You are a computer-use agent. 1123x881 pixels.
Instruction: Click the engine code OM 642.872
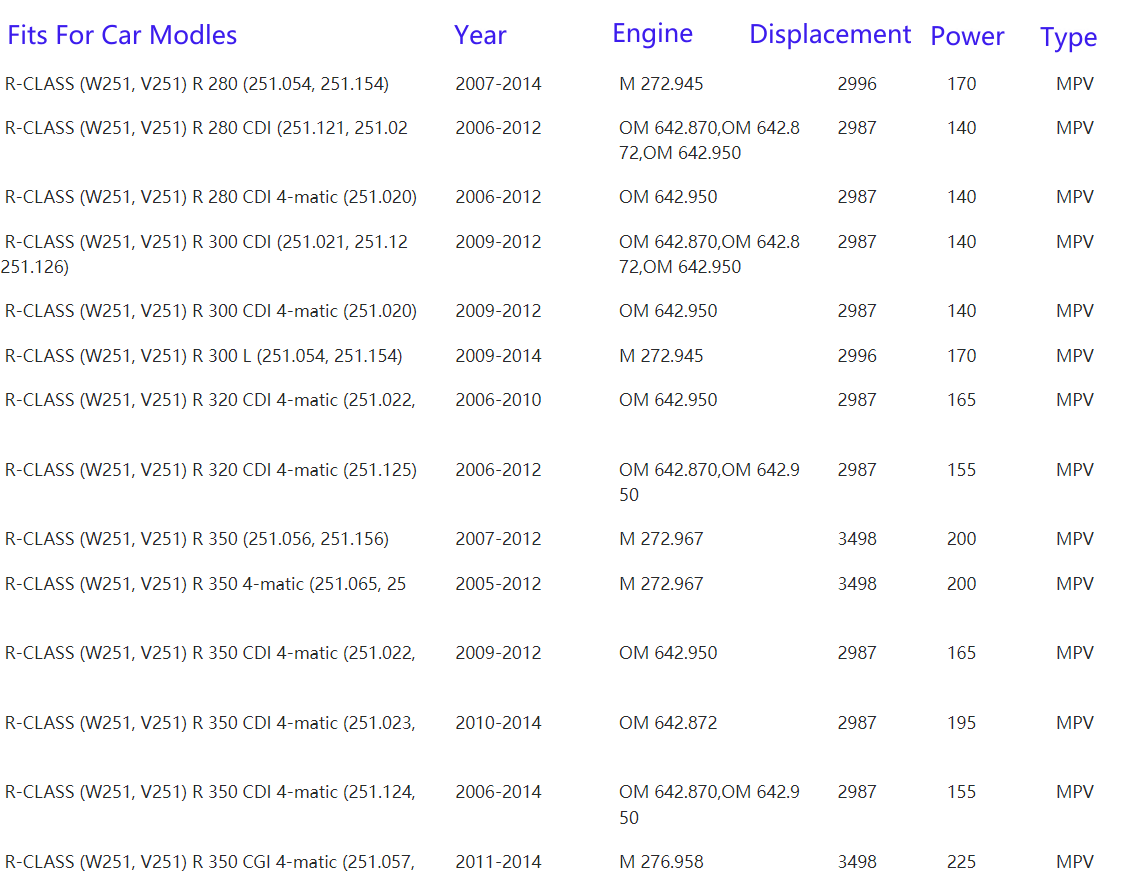coord(668,723)
